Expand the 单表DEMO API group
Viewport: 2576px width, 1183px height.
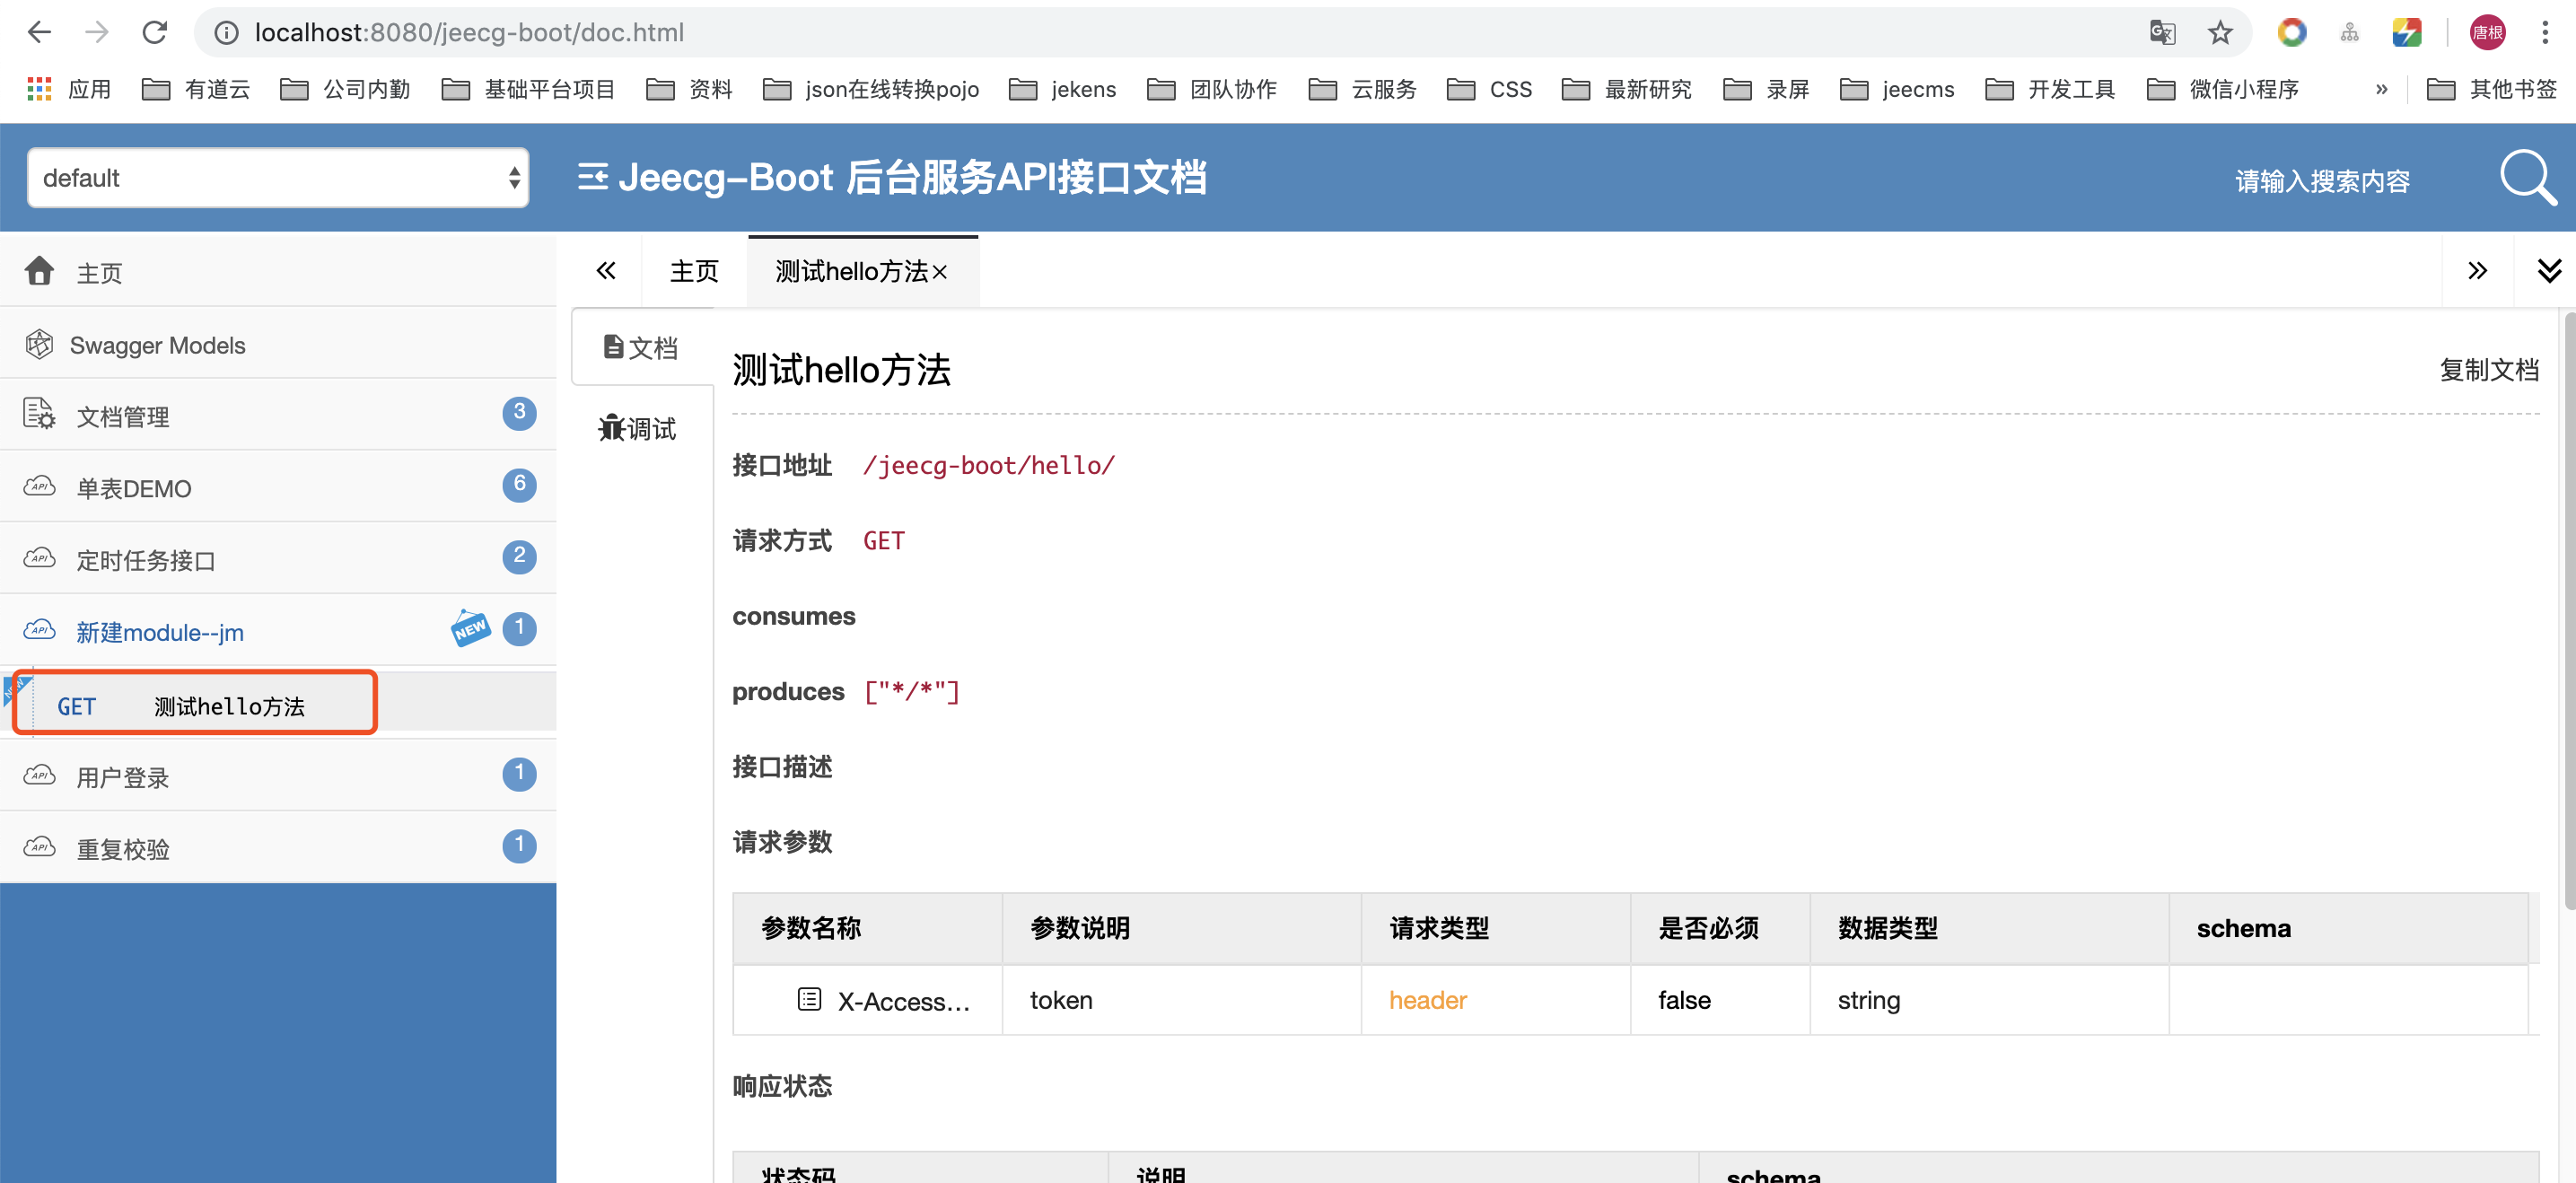tap(278, 487)
